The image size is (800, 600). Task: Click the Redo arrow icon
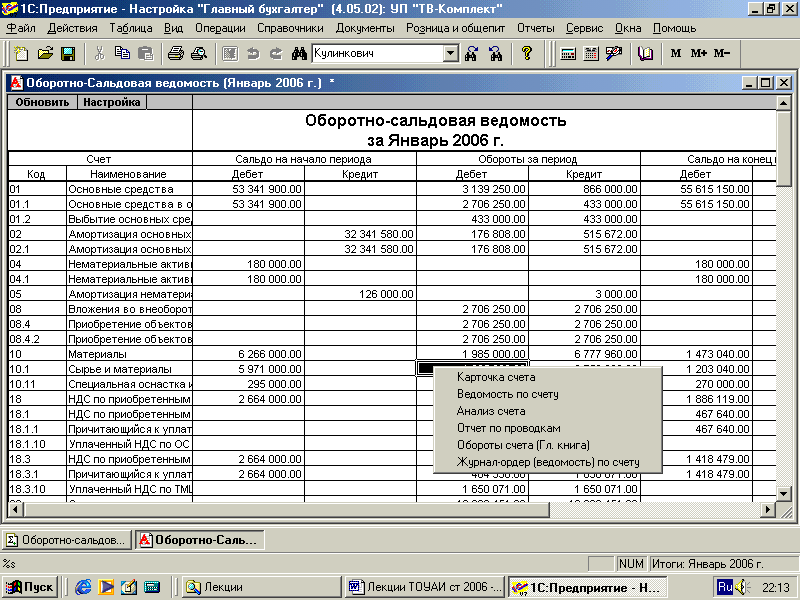coord(276,53)
